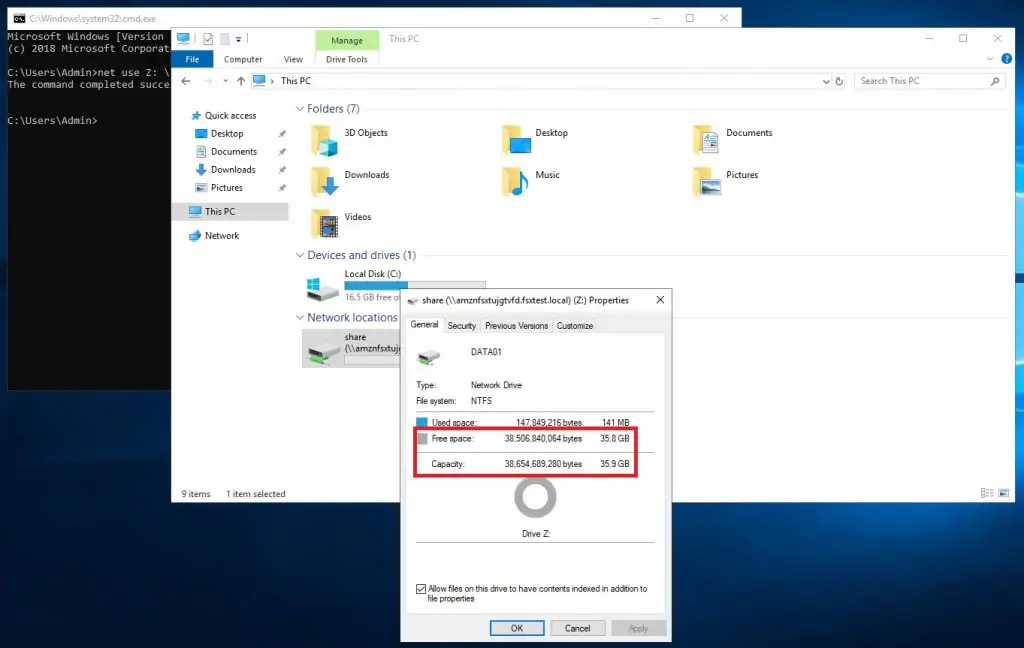This screenshot has height=648, width=1024.
Task: Select Desktop in Quick access sidebar
Action: (227, 133)
